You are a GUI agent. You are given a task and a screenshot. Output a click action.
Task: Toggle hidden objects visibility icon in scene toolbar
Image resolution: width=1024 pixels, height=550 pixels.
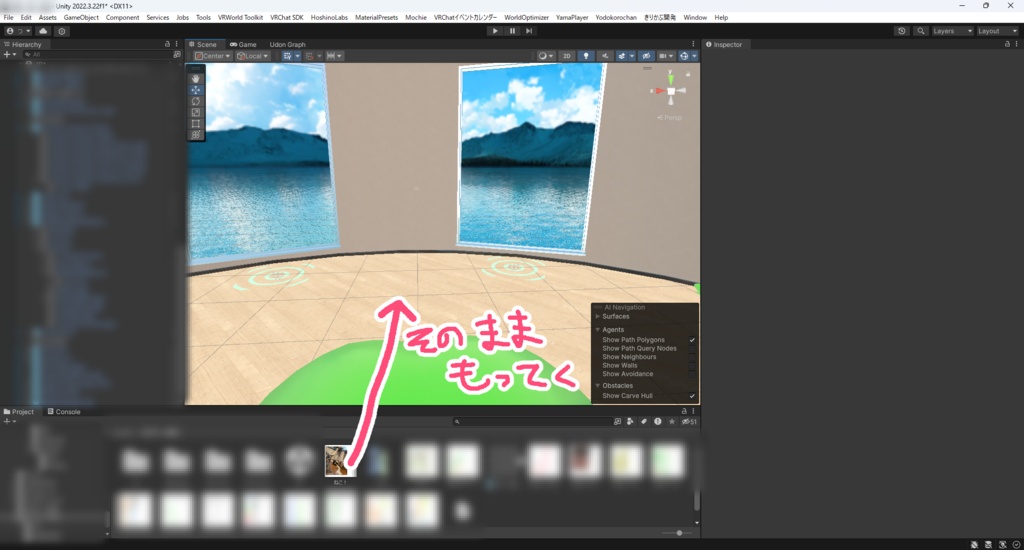pyautogui.click(x=646, y=56)
